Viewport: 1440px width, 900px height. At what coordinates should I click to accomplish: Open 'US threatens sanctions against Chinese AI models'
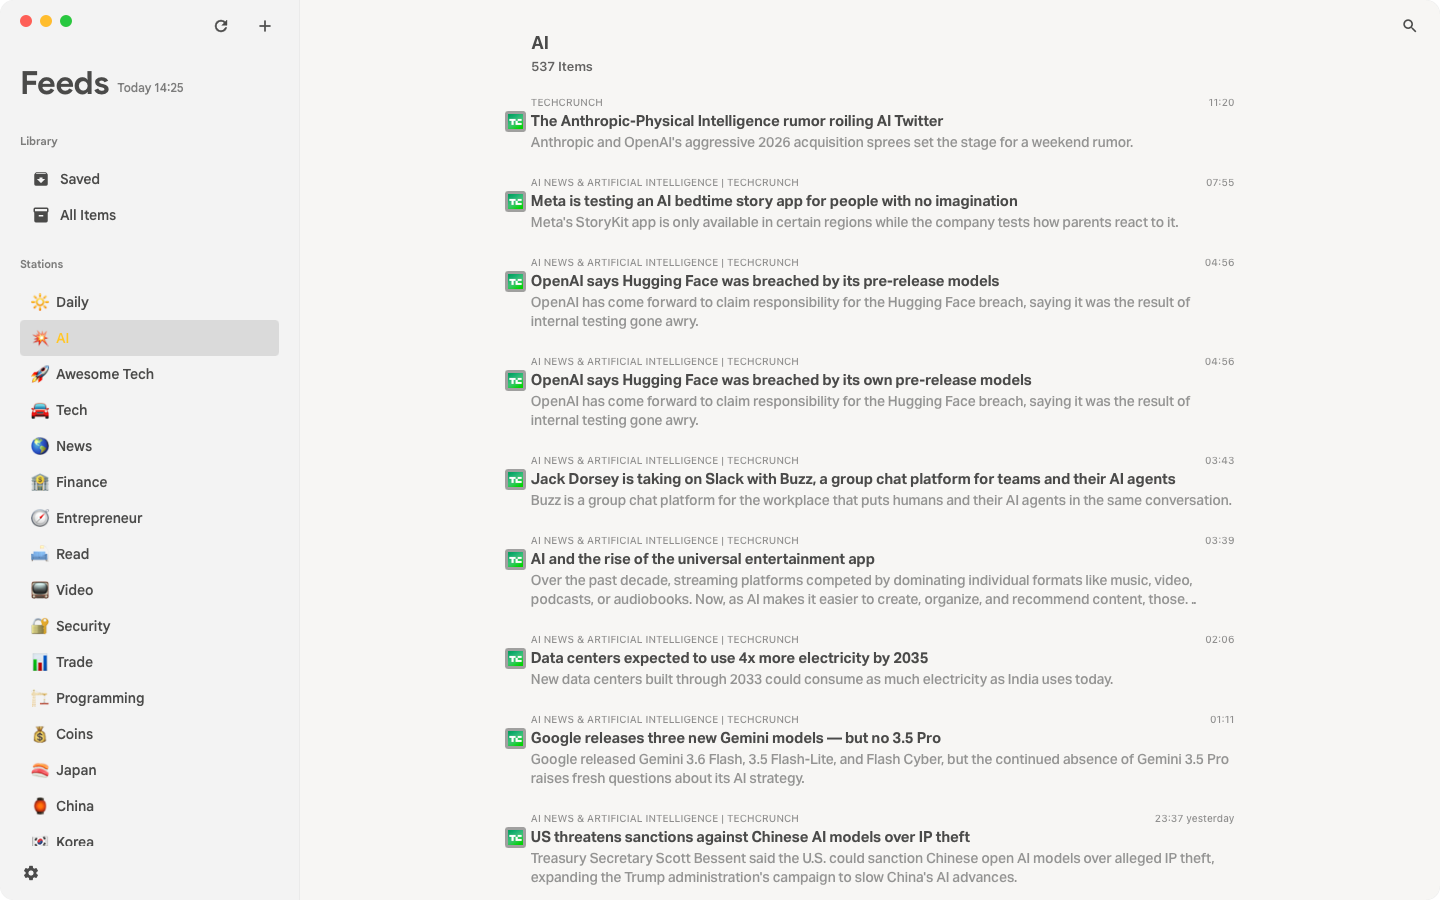pos(750,837)
